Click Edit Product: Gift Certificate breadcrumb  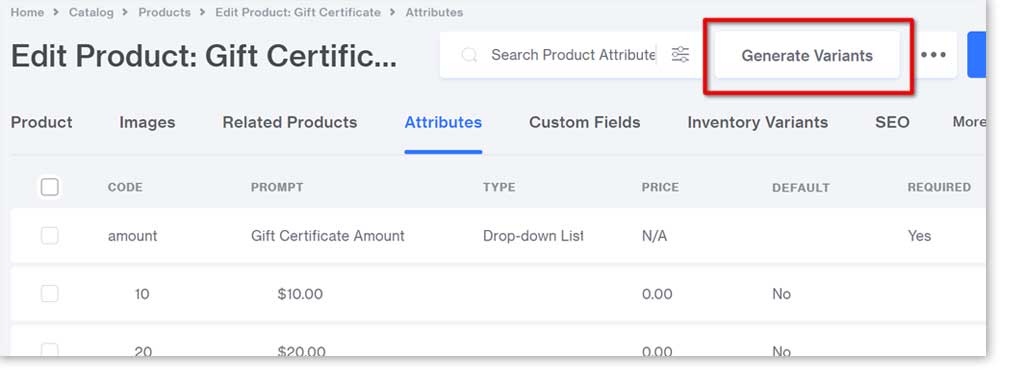coord(298,12)
